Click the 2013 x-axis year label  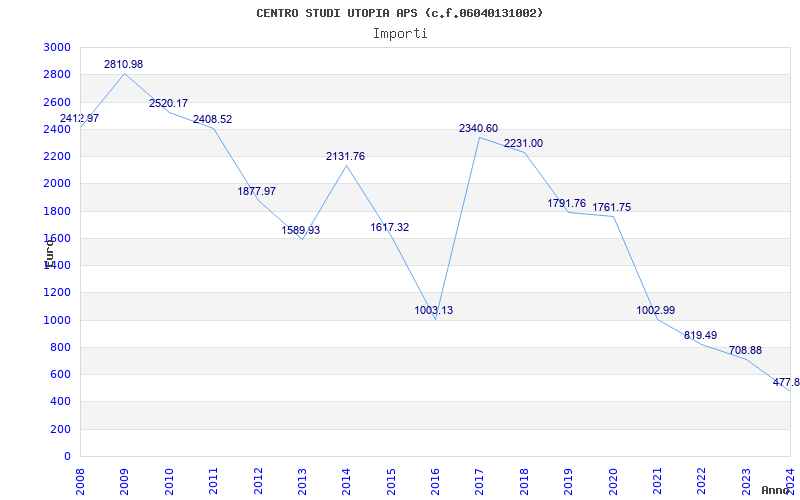302,481
